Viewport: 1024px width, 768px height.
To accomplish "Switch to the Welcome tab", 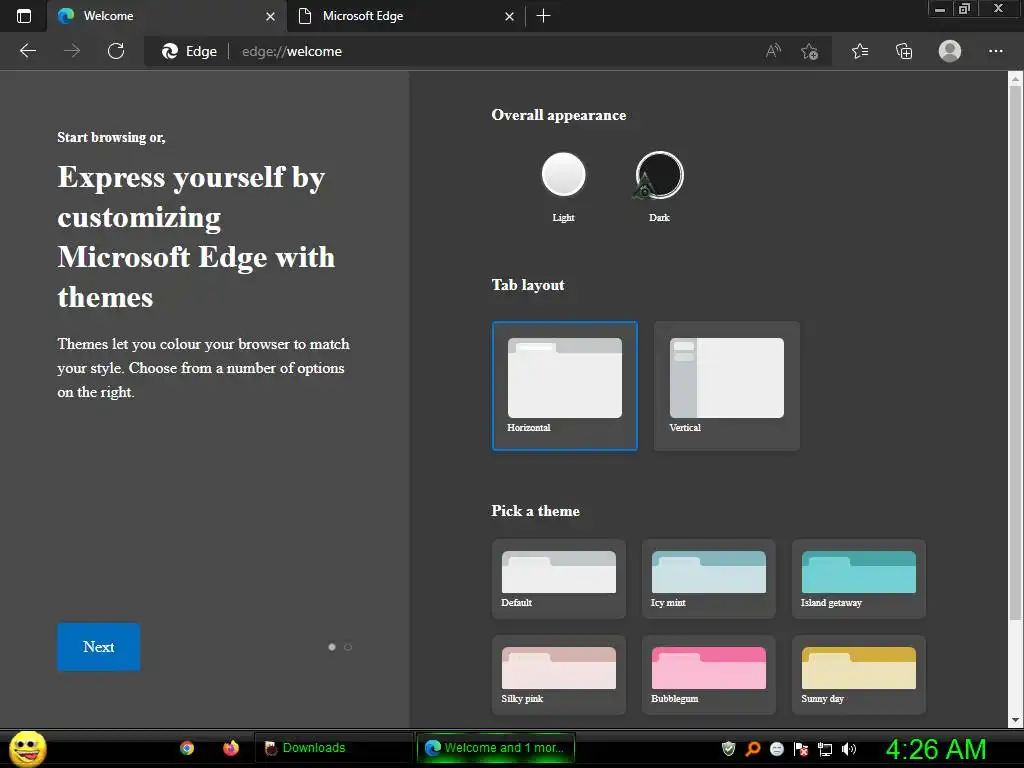I will [167, 16].
